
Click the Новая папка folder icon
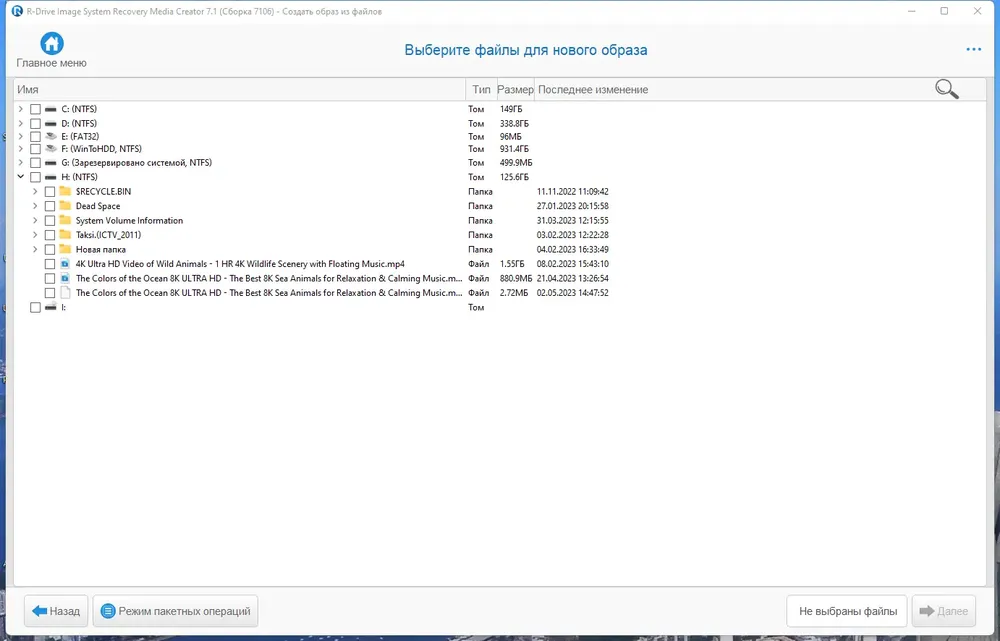click(x=65, y=249)
